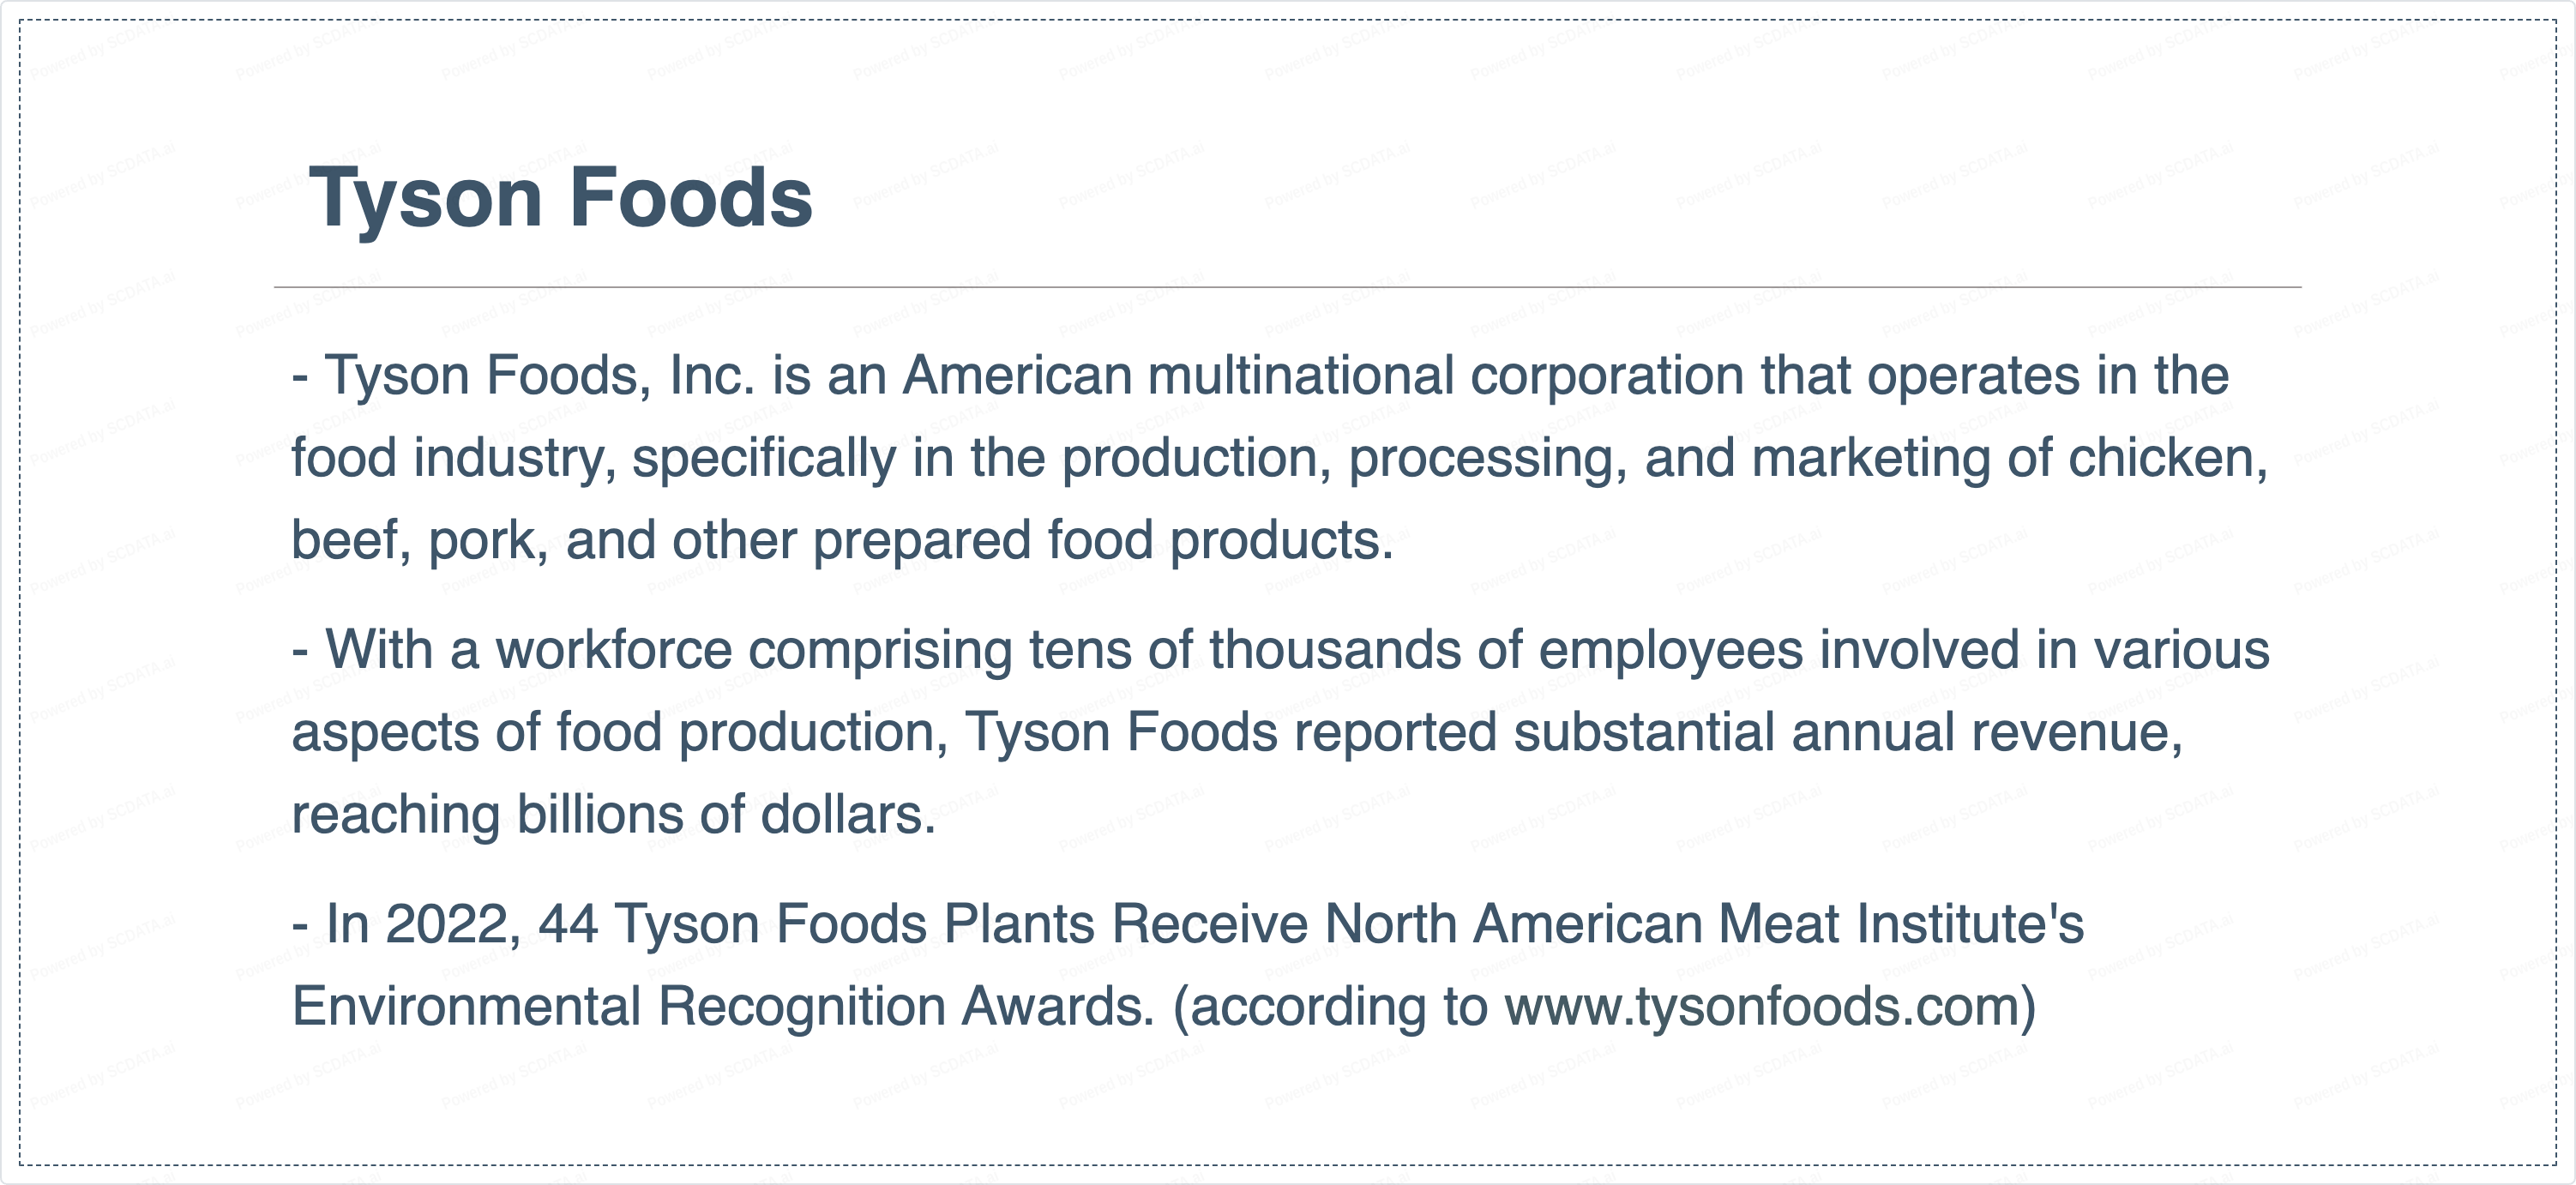Click the horizontal divider under the heading

pos(1287,287)
